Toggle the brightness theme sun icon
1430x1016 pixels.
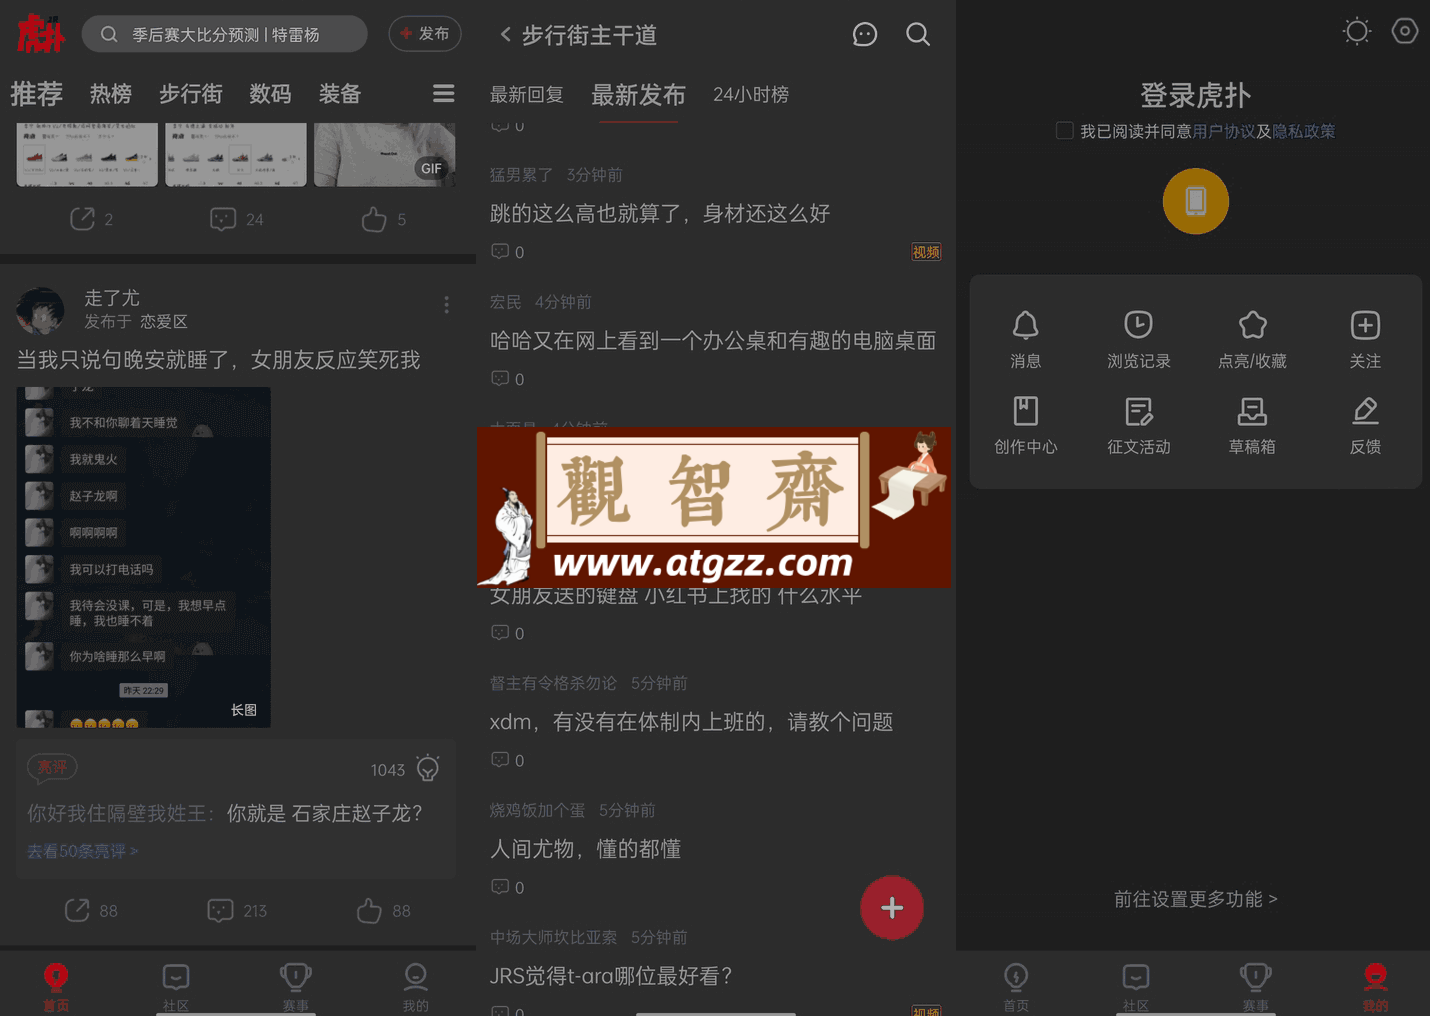[x=1356, y=31]
